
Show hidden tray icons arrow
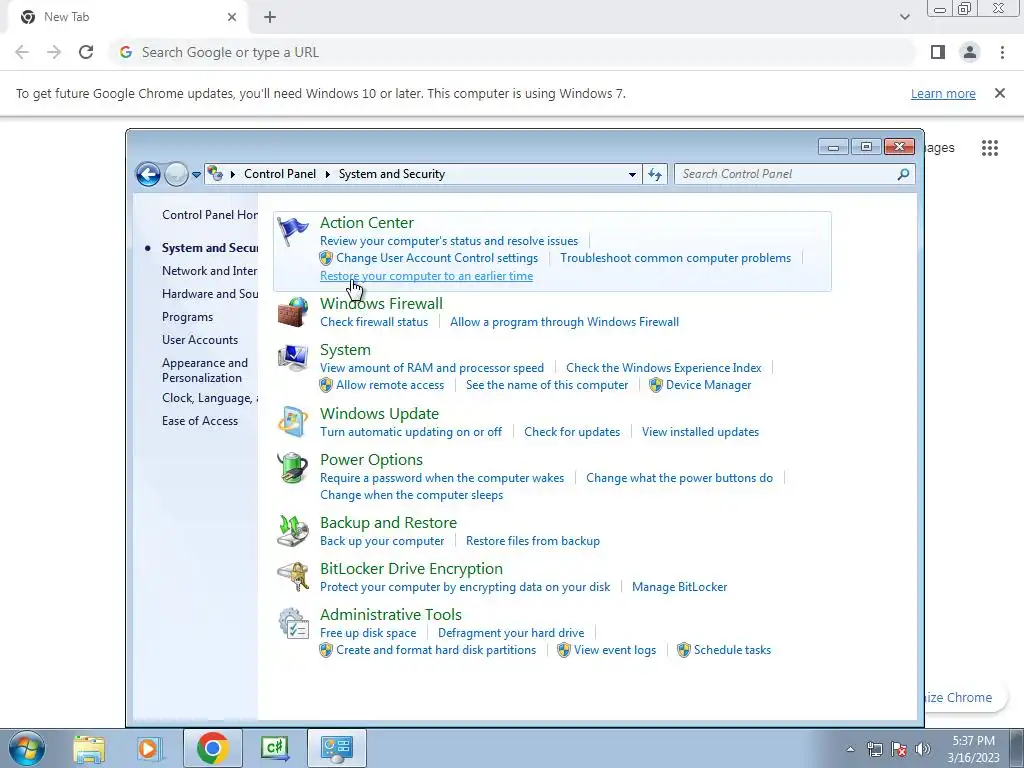coord(850,749)
